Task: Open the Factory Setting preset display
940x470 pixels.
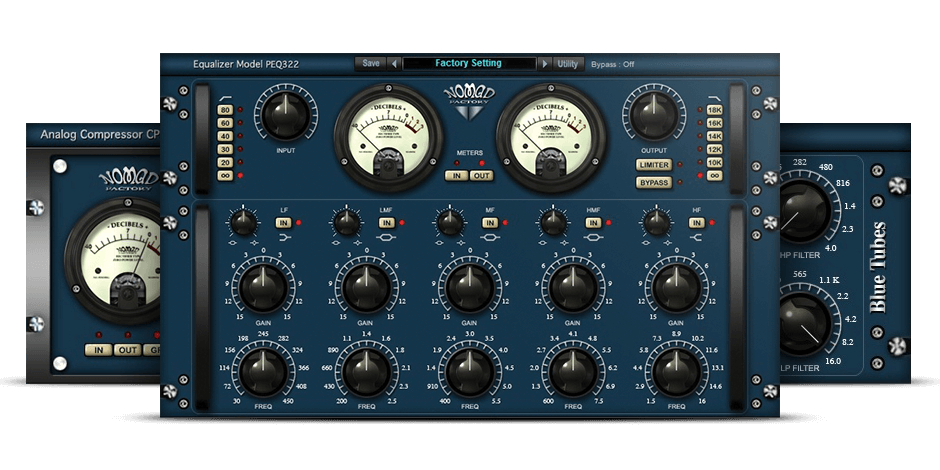Action: [x=469, y=63]
